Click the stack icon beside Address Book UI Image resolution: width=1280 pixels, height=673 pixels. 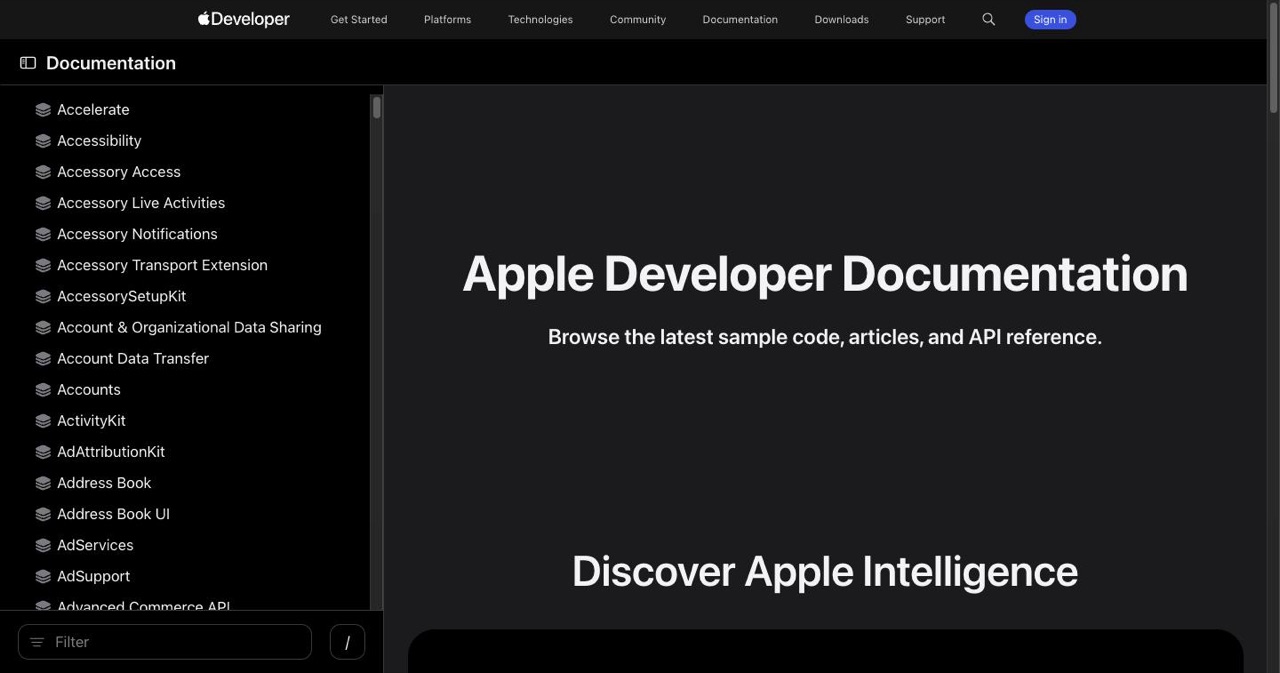click(43, 514)
